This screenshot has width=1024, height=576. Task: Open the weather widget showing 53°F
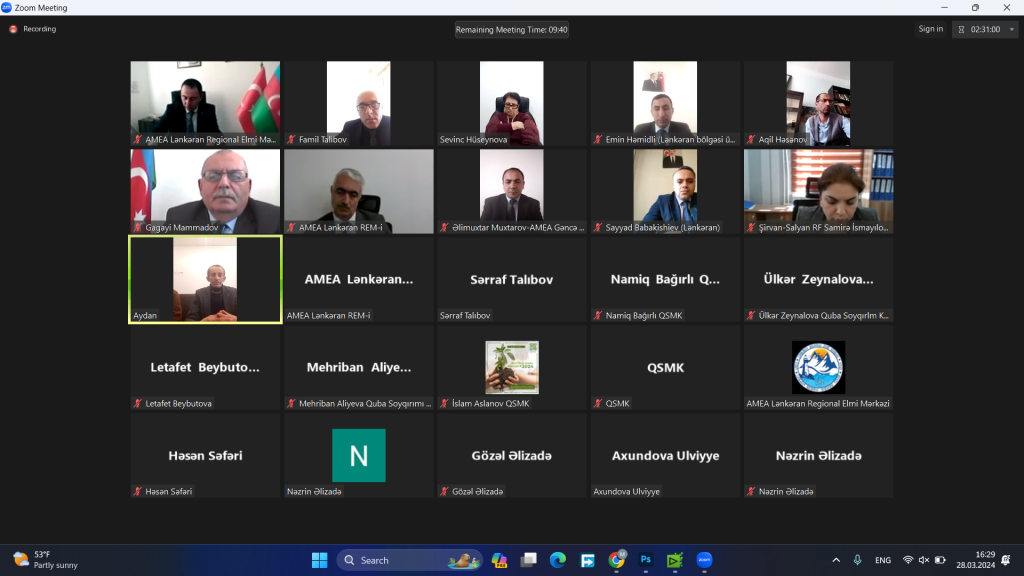click(x=46, y=560)
